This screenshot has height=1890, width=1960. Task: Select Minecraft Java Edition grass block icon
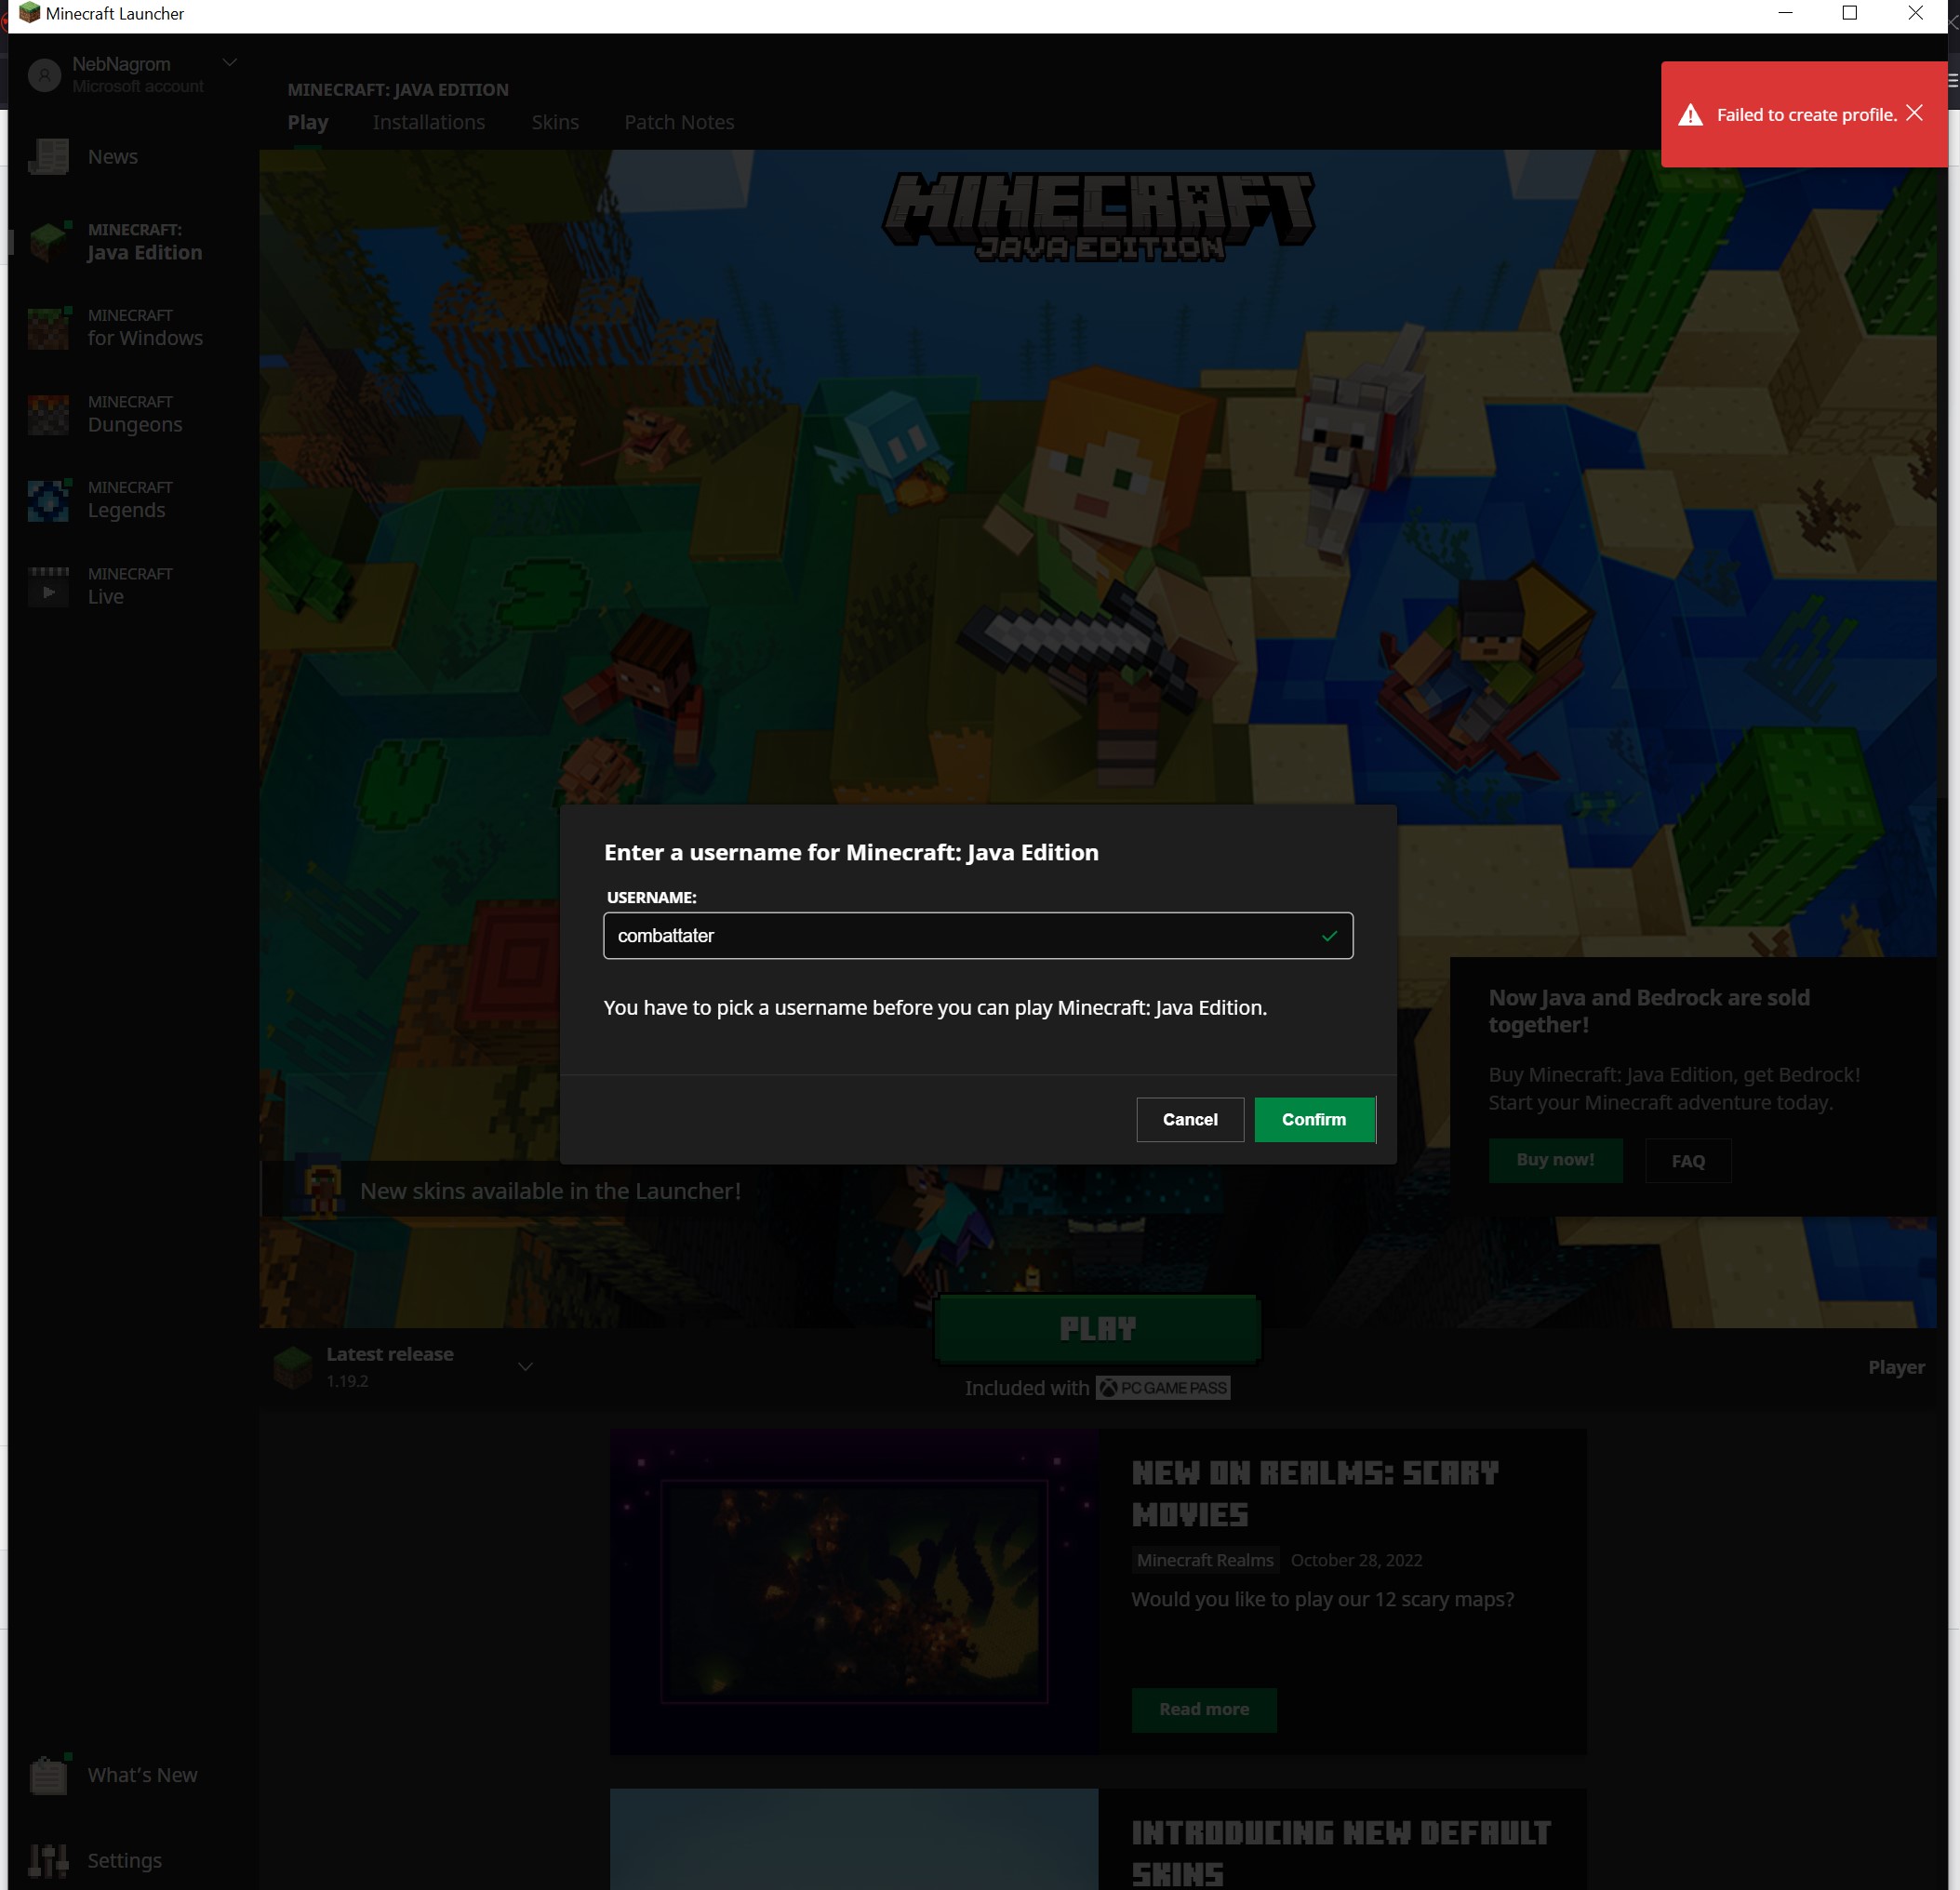(48, 242)
